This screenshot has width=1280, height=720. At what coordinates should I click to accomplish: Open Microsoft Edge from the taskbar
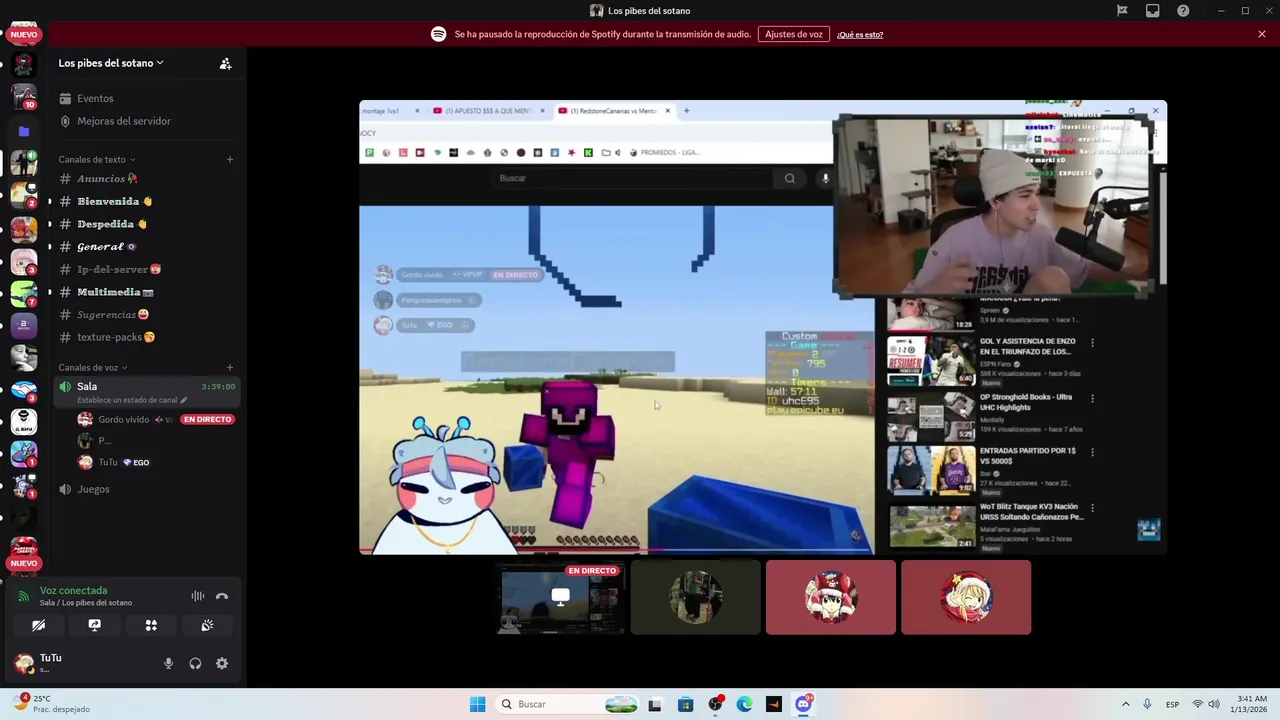(x=744, y=704)
